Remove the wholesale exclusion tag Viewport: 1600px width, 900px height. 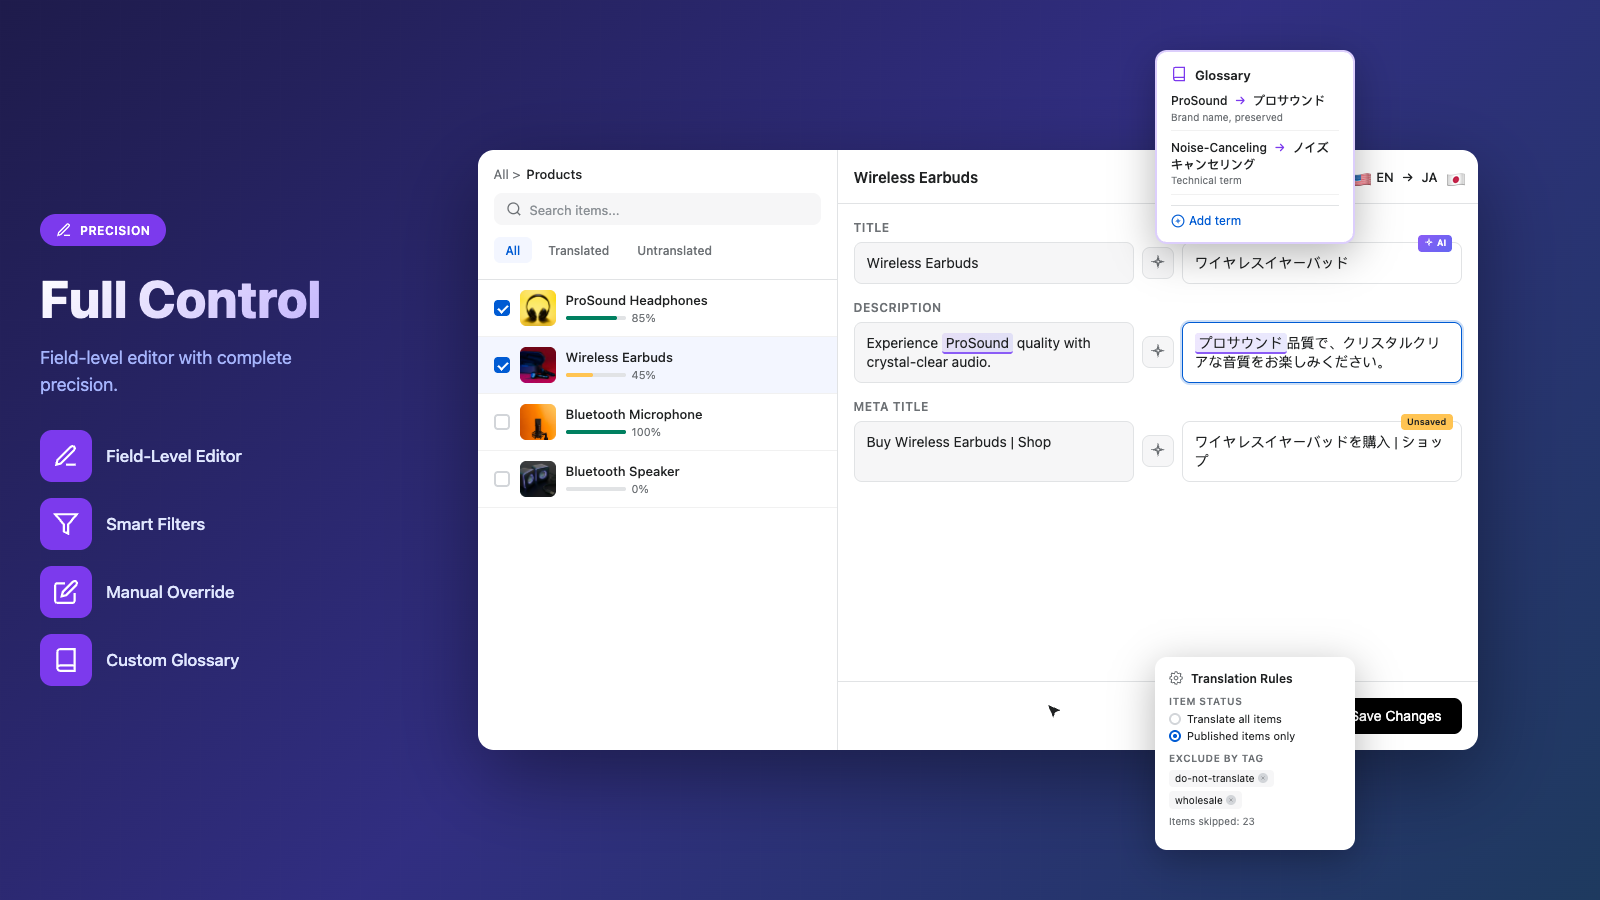[1231, 801]
